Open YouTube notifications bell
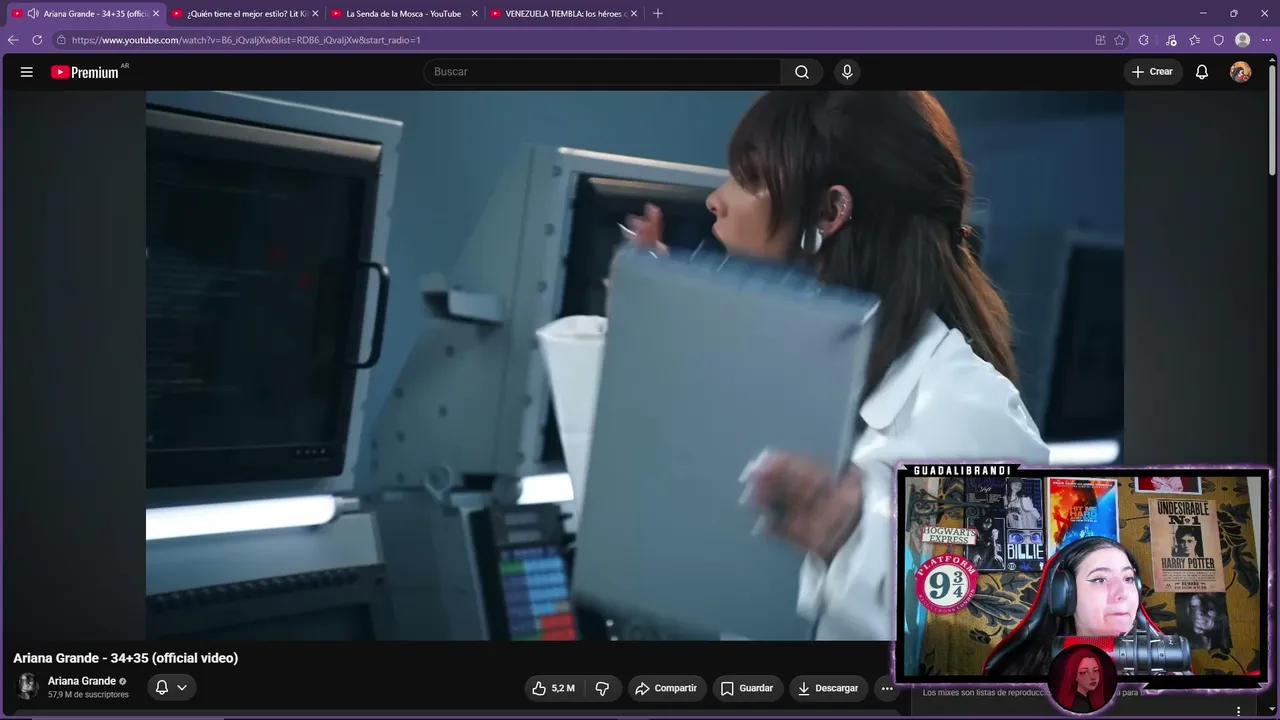 coord(1202,72)
